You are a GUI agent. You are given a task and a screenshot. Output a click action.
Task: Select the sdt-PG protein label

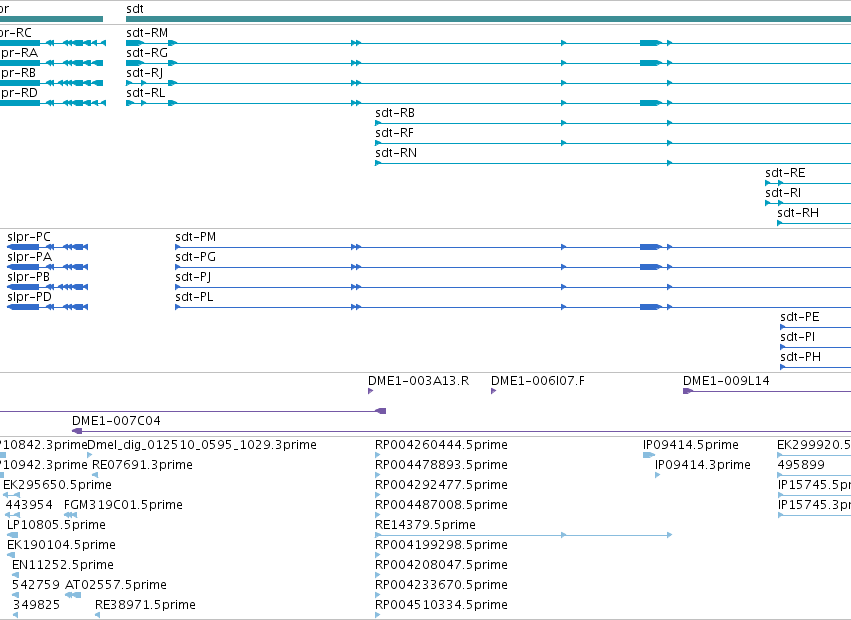point(195,257)
